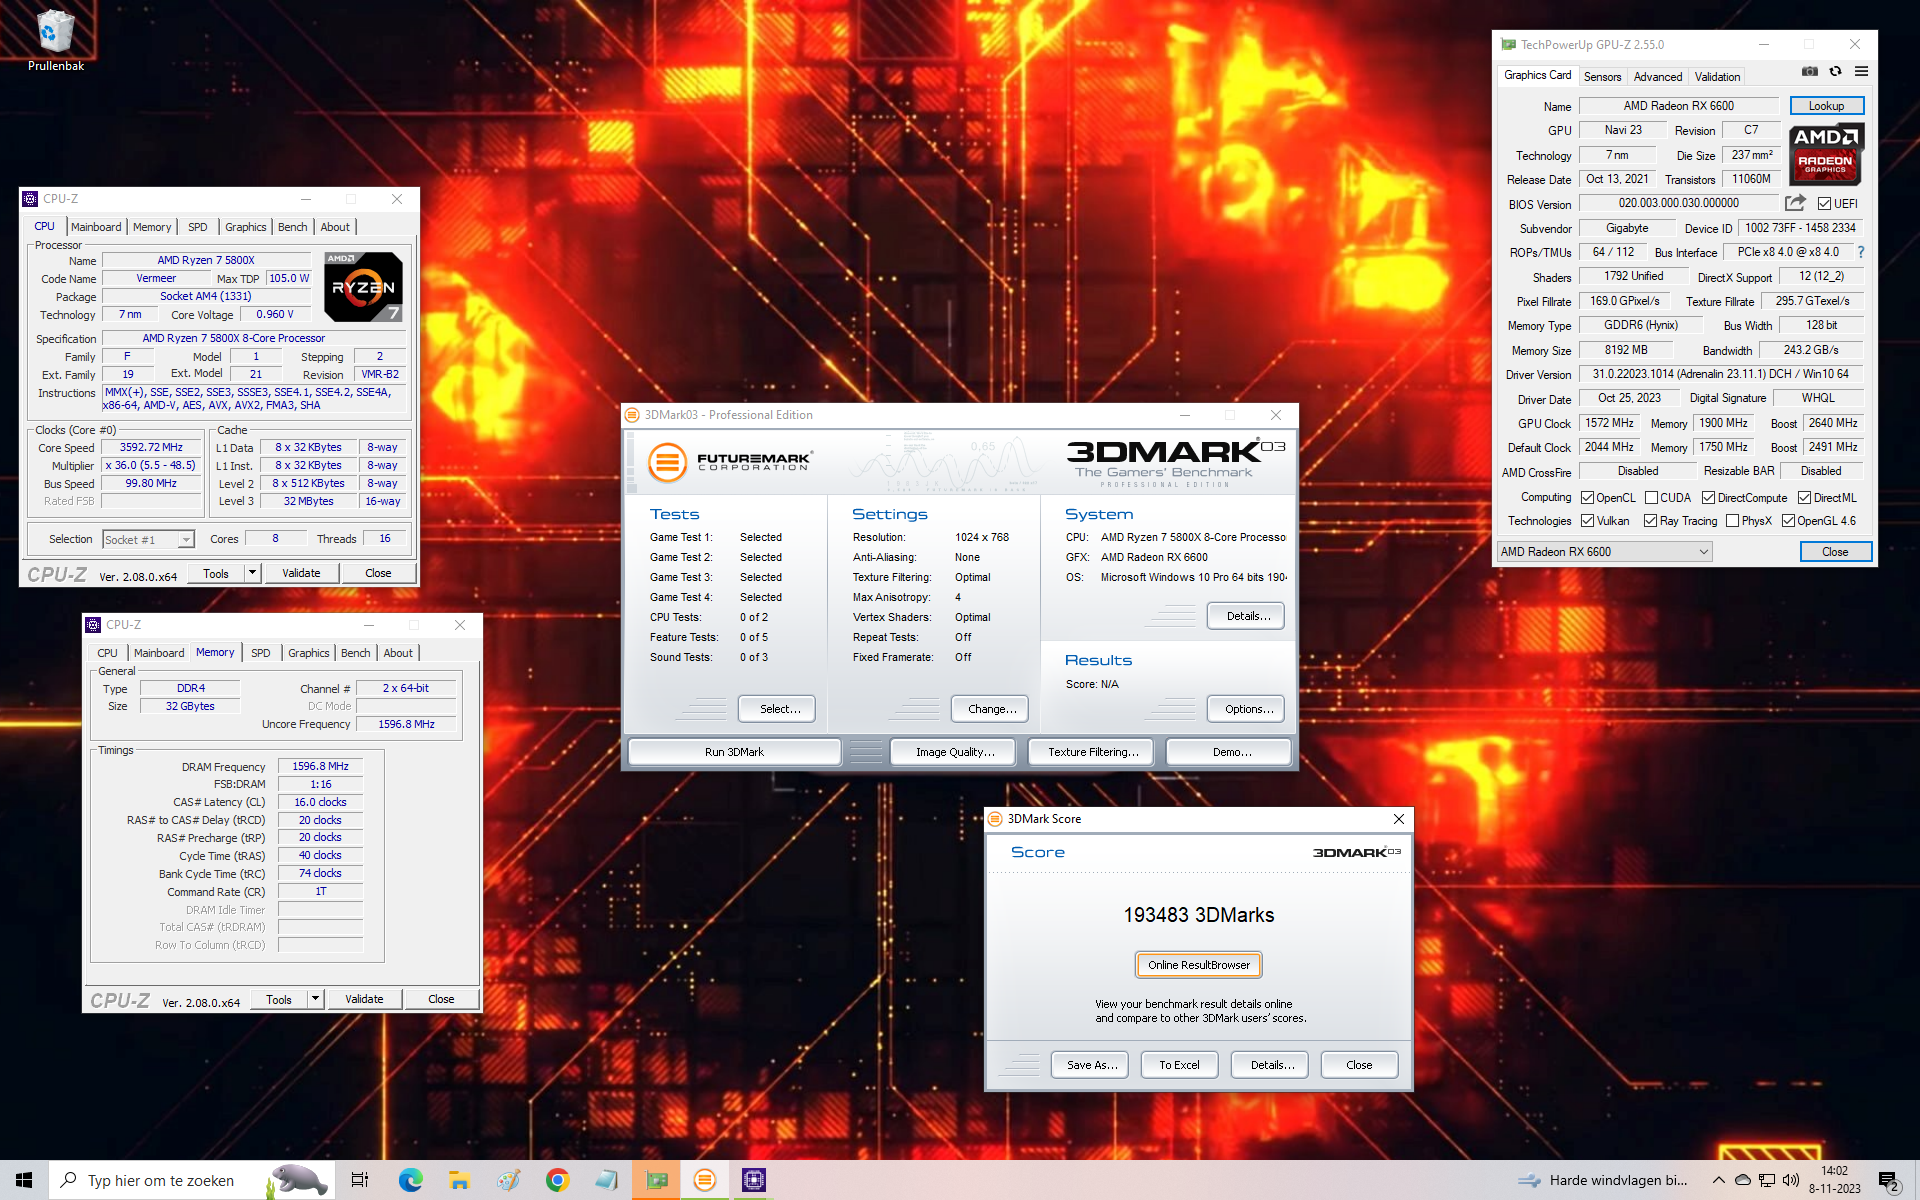Viewport: 1920px width, 1200px height.
Task: Open the Prullenbak recycle bin icon
Action: pos(55,40)
